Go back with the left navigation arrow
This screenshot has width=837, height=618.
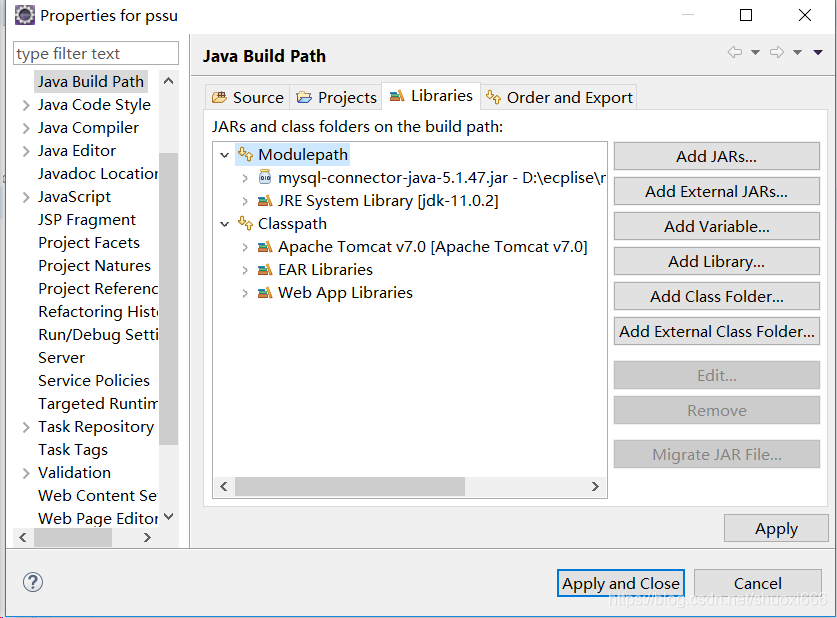(735, 52)
